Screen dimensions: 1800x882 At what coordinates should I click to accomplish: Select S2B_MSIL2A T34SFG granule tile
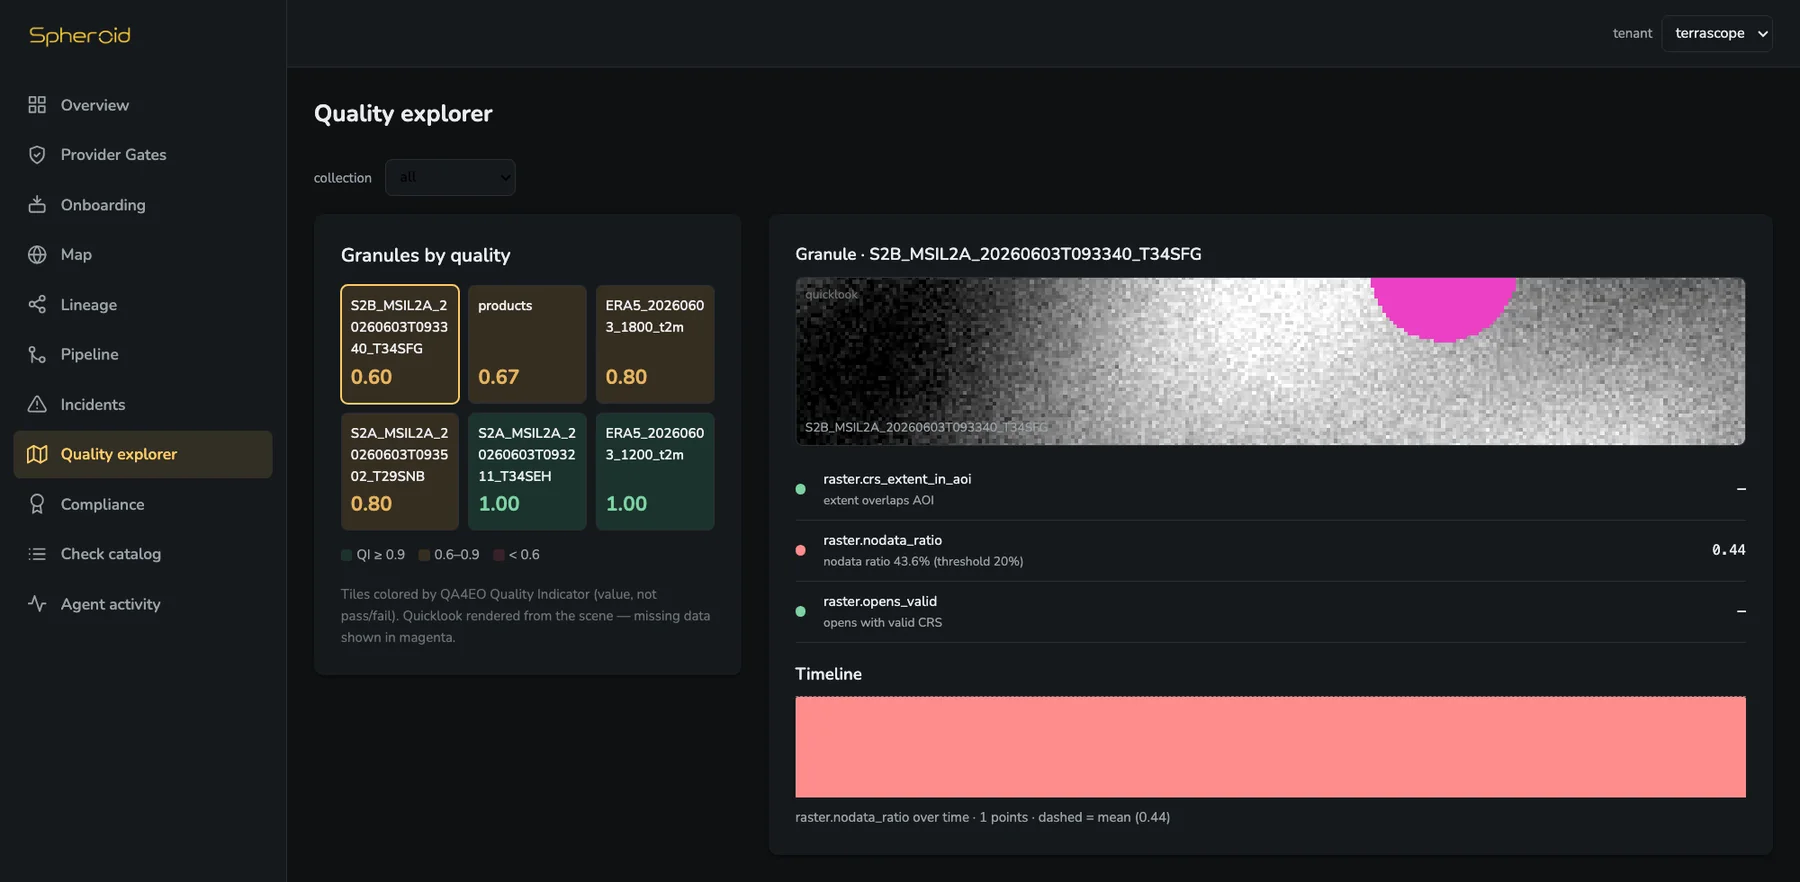tap(400, 344)
